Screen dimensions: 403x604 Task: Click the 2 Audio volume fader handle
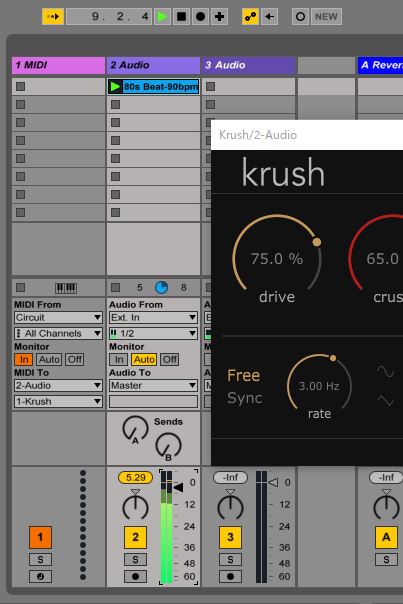[x=178, y=488]
